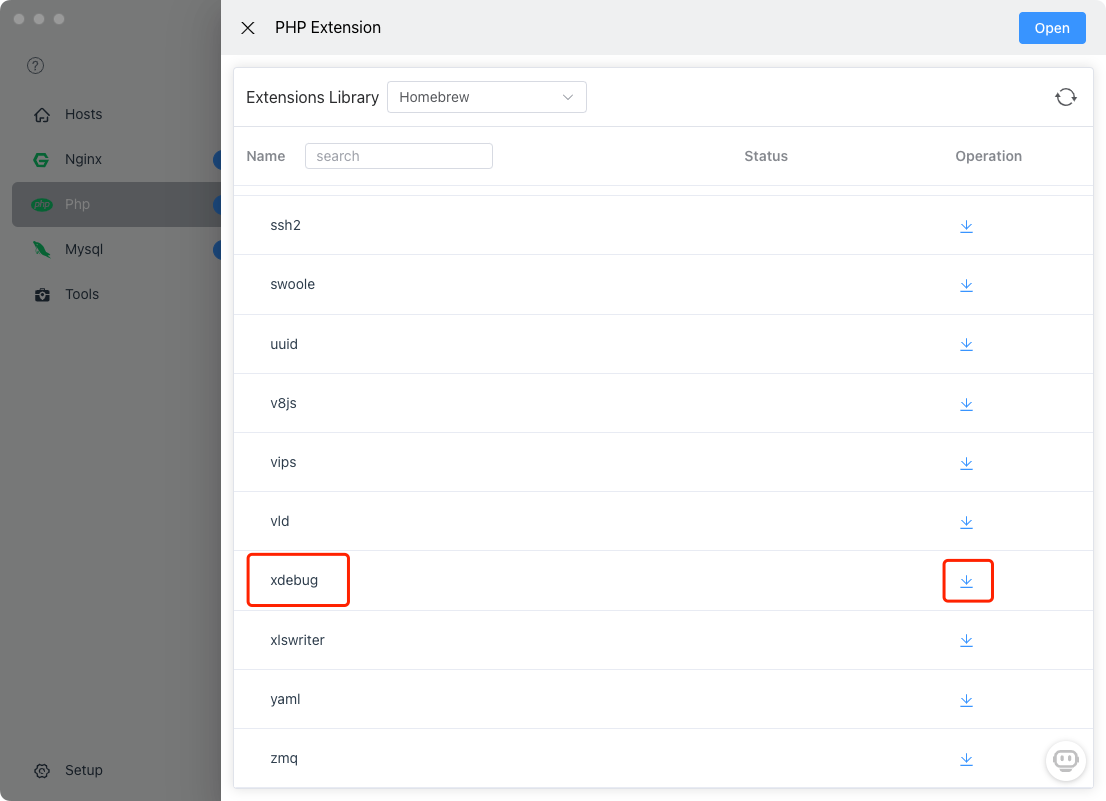Click the green php logo icon
The height and width of the screenshot is (801, 1106).
42,204
